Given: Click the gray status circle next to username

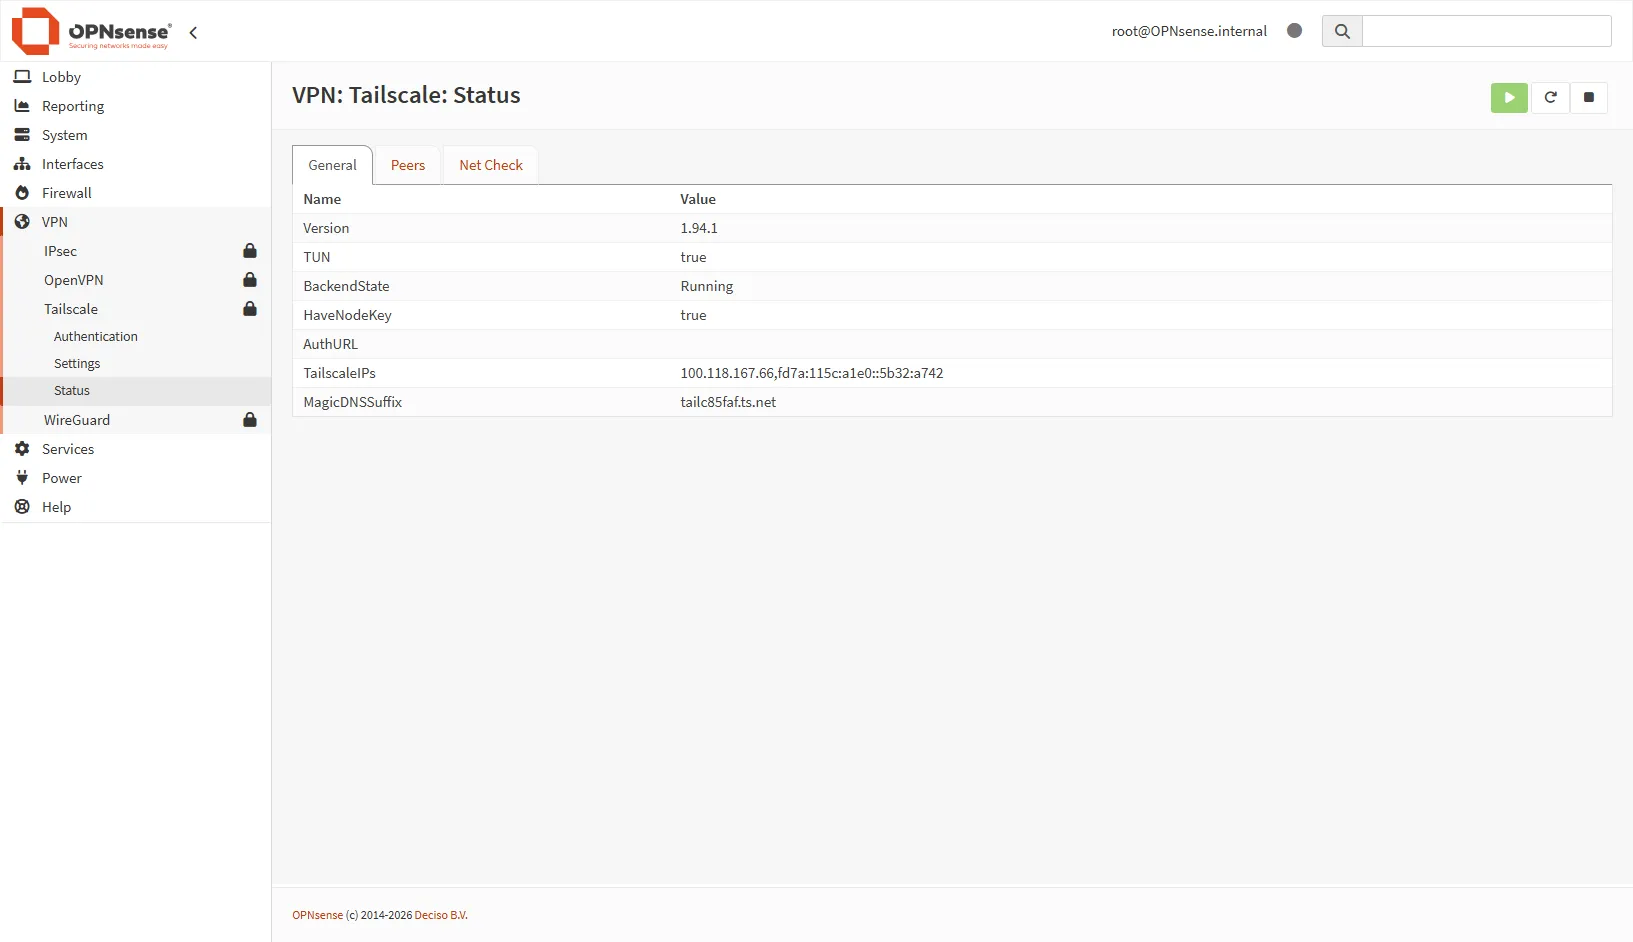Looking at the screenshot, I should tap(1294, 31).
